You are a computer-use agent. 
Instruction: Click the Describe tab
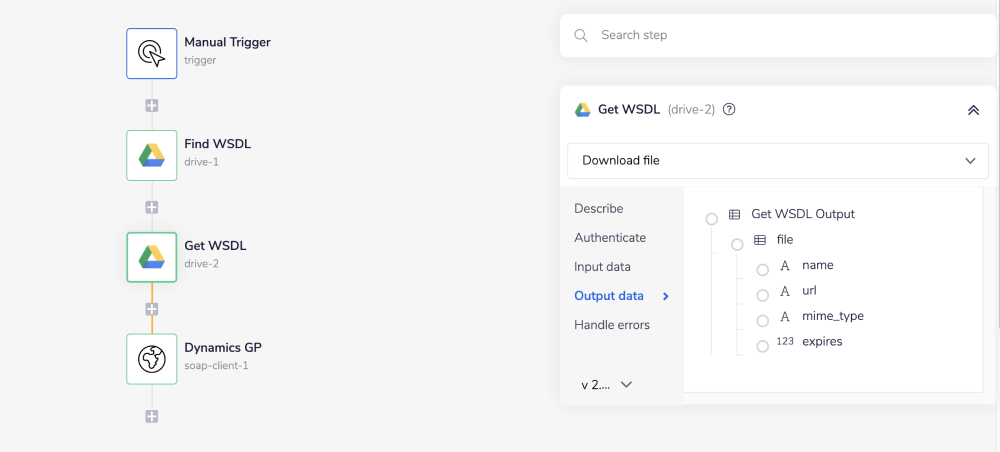(598, 209)
